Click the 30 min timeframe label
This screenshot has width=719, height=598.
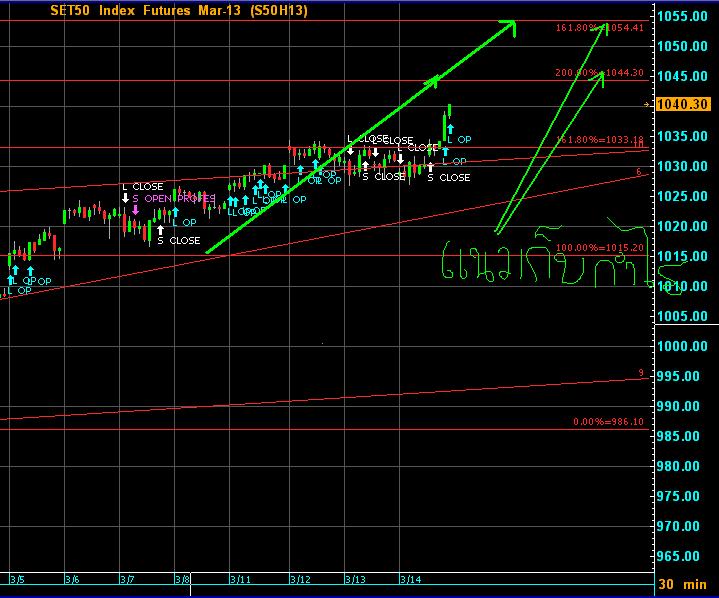click(684, 584)
